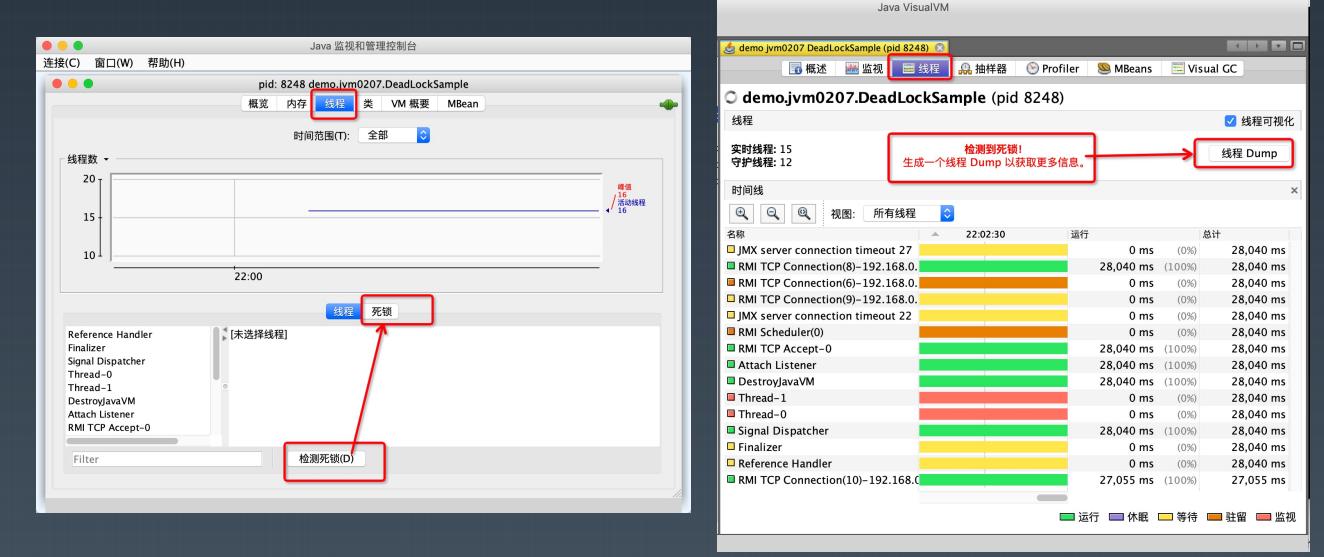Click JConsole thread list vertical scrollbar

coord(216,354)
